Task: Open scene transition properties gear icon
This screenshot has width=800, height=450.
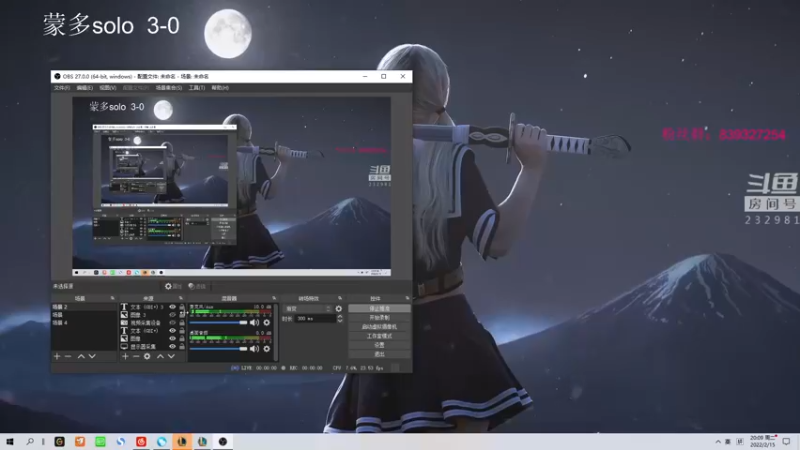Action: point(338,309)
